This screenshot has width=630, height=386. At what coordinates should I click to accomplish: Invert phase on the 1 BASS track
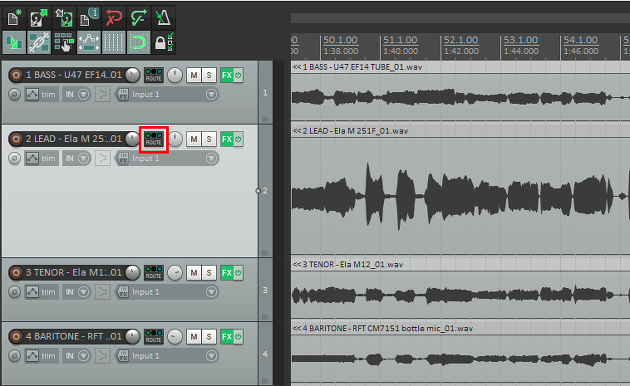click(x=14, y=94)
